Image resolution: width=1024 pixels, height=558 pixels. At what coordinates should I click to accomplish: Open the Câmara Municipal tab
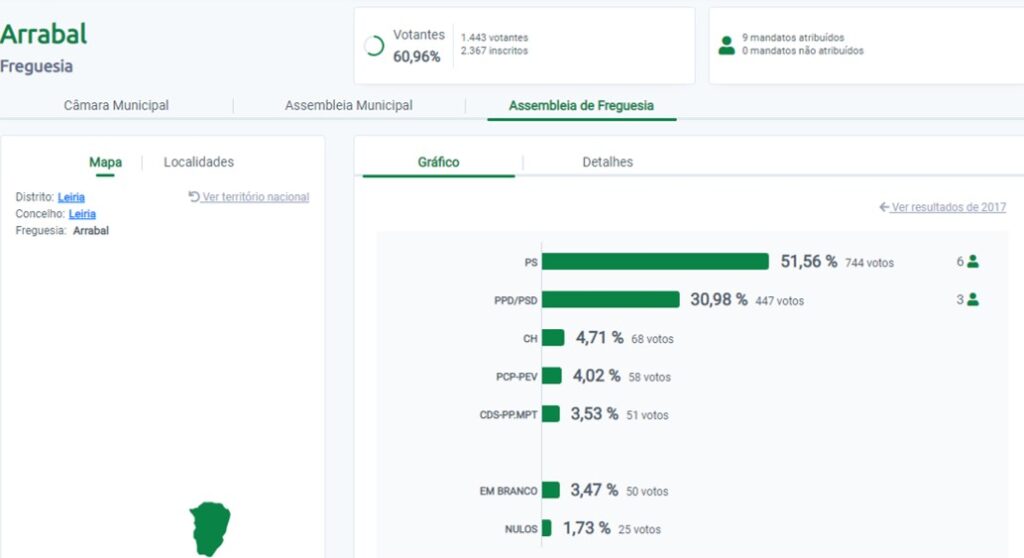pos(116,105)
